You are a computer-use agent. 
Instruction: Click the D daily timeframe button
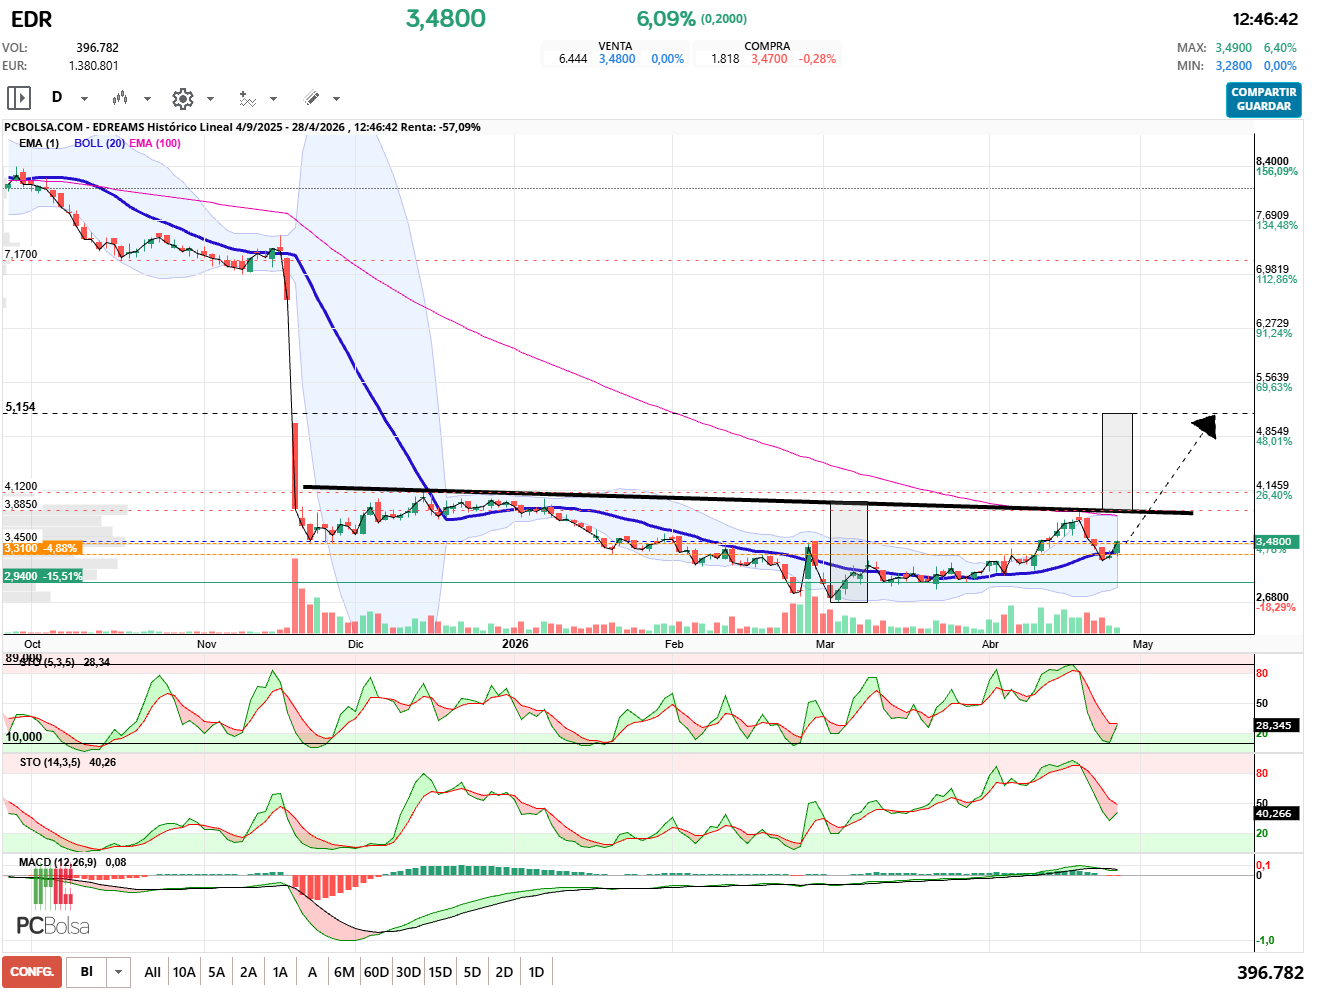(57, 98)
